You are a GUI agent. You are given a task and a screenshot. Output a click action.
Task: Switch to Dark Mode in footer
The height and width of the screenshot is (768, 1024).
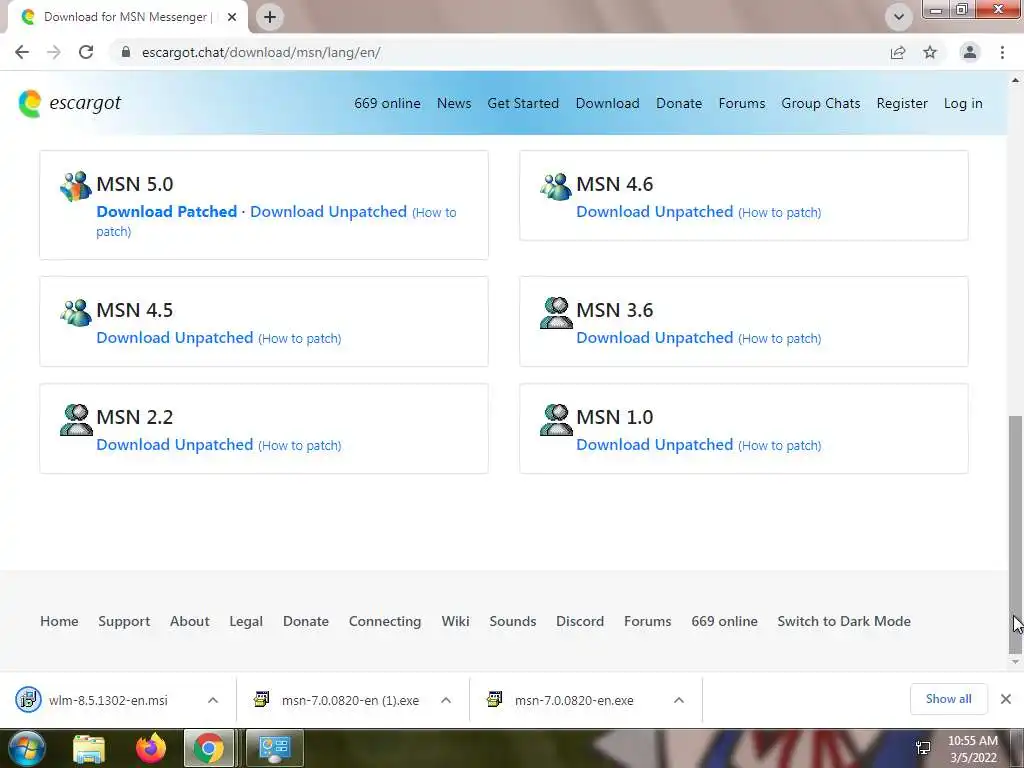click(844, 621)
